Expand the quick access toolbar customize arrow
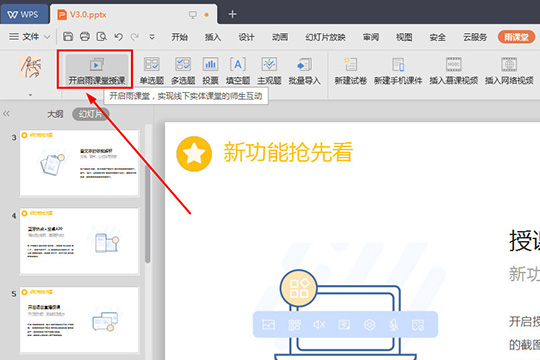 152,37
